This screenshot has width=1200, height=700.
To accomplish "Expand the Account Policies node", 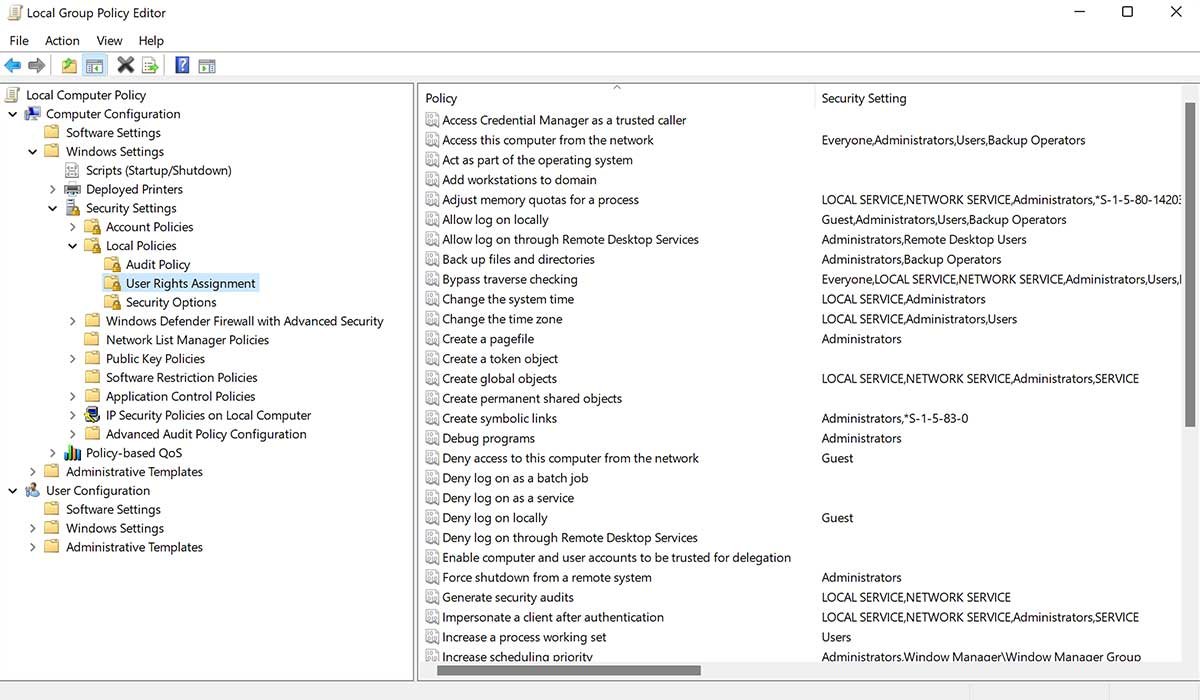I will (x=71, y=226).
